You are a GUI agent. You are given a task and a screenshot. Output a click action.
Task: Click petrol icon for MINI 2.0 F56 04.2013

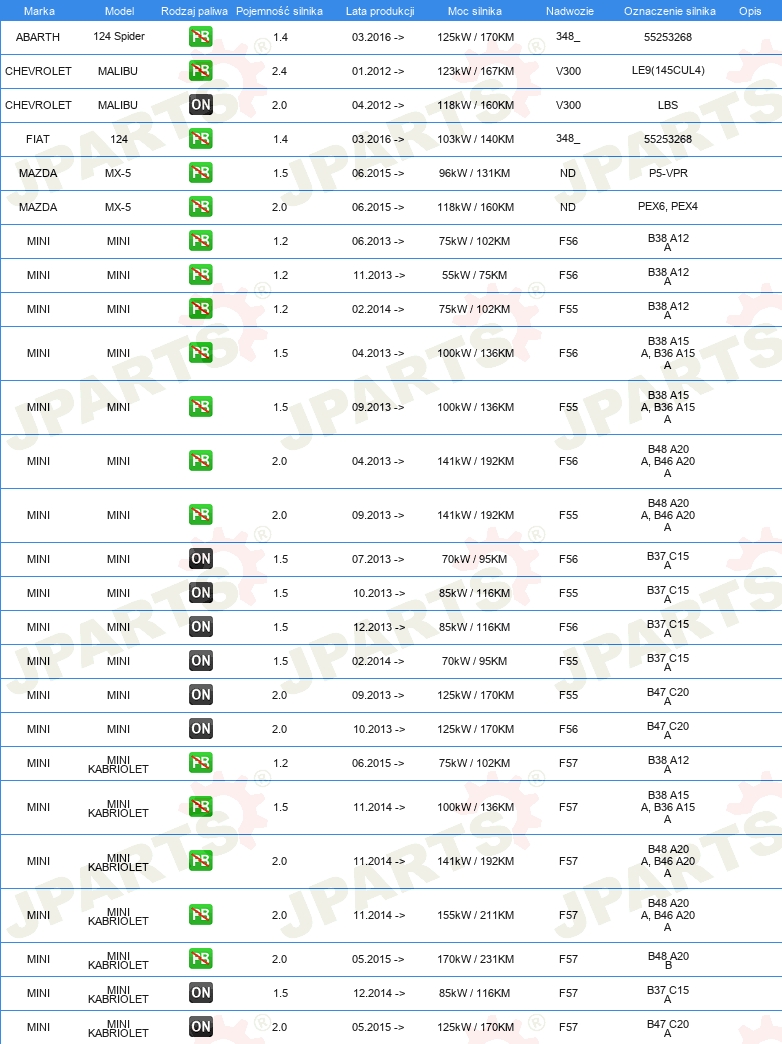click(200, 460)
